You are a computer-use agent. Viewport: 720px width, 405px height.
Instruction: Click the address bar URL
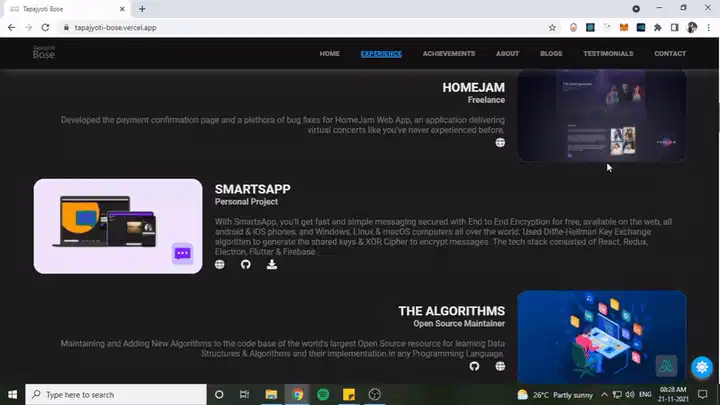click(115, 28)
